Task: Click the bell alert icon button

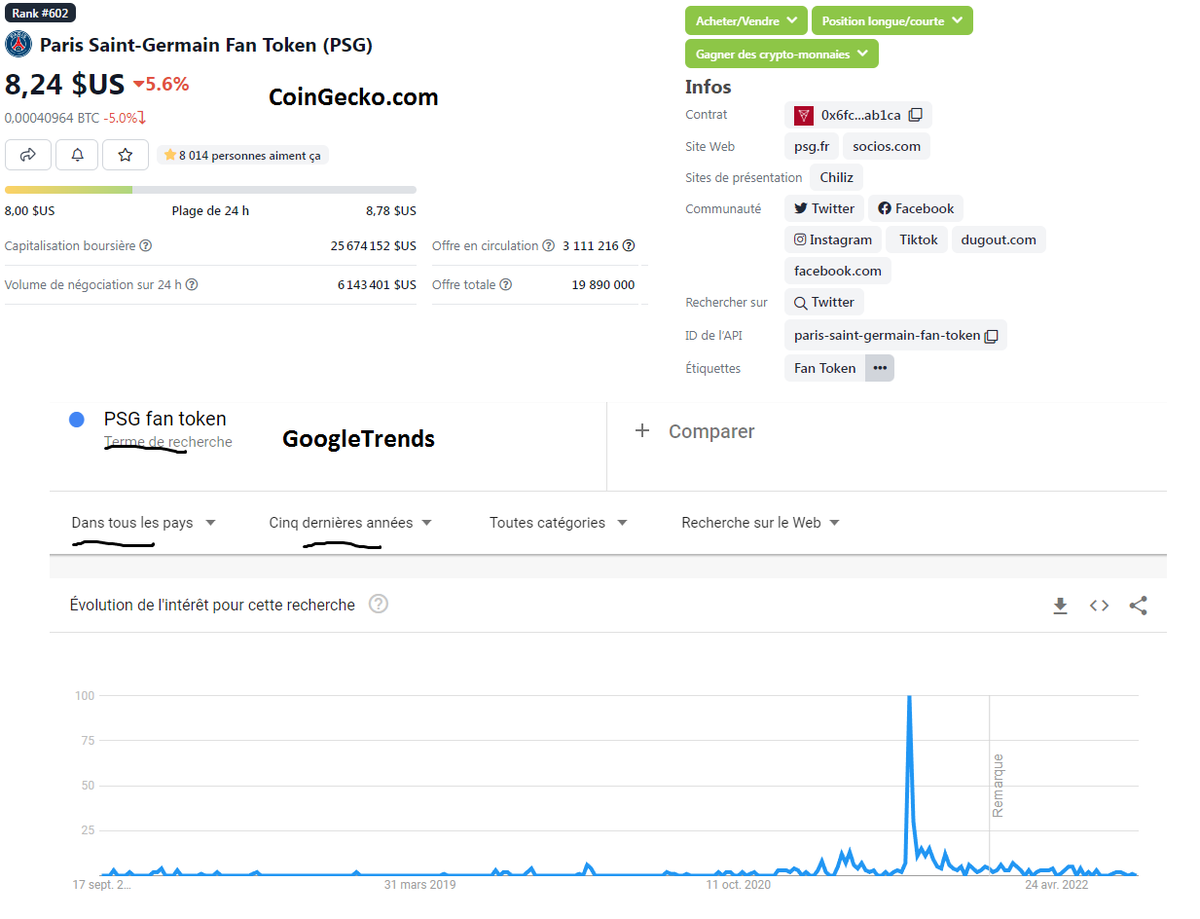Action: click(x=77, y=155)
